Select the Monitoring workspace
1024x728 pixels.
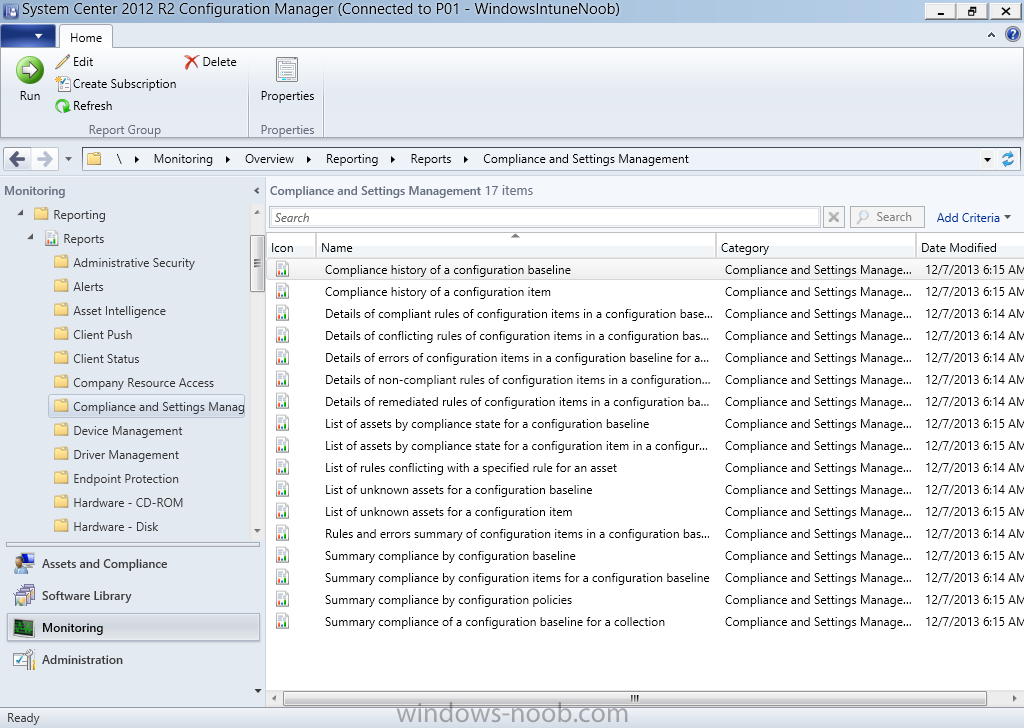133,627
